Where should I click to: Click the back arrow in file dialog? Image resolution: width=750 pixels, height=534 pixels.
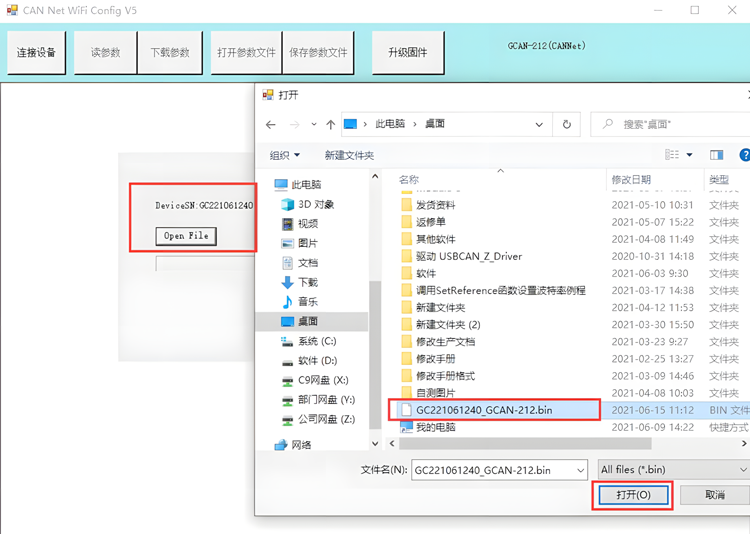(271, 124)
